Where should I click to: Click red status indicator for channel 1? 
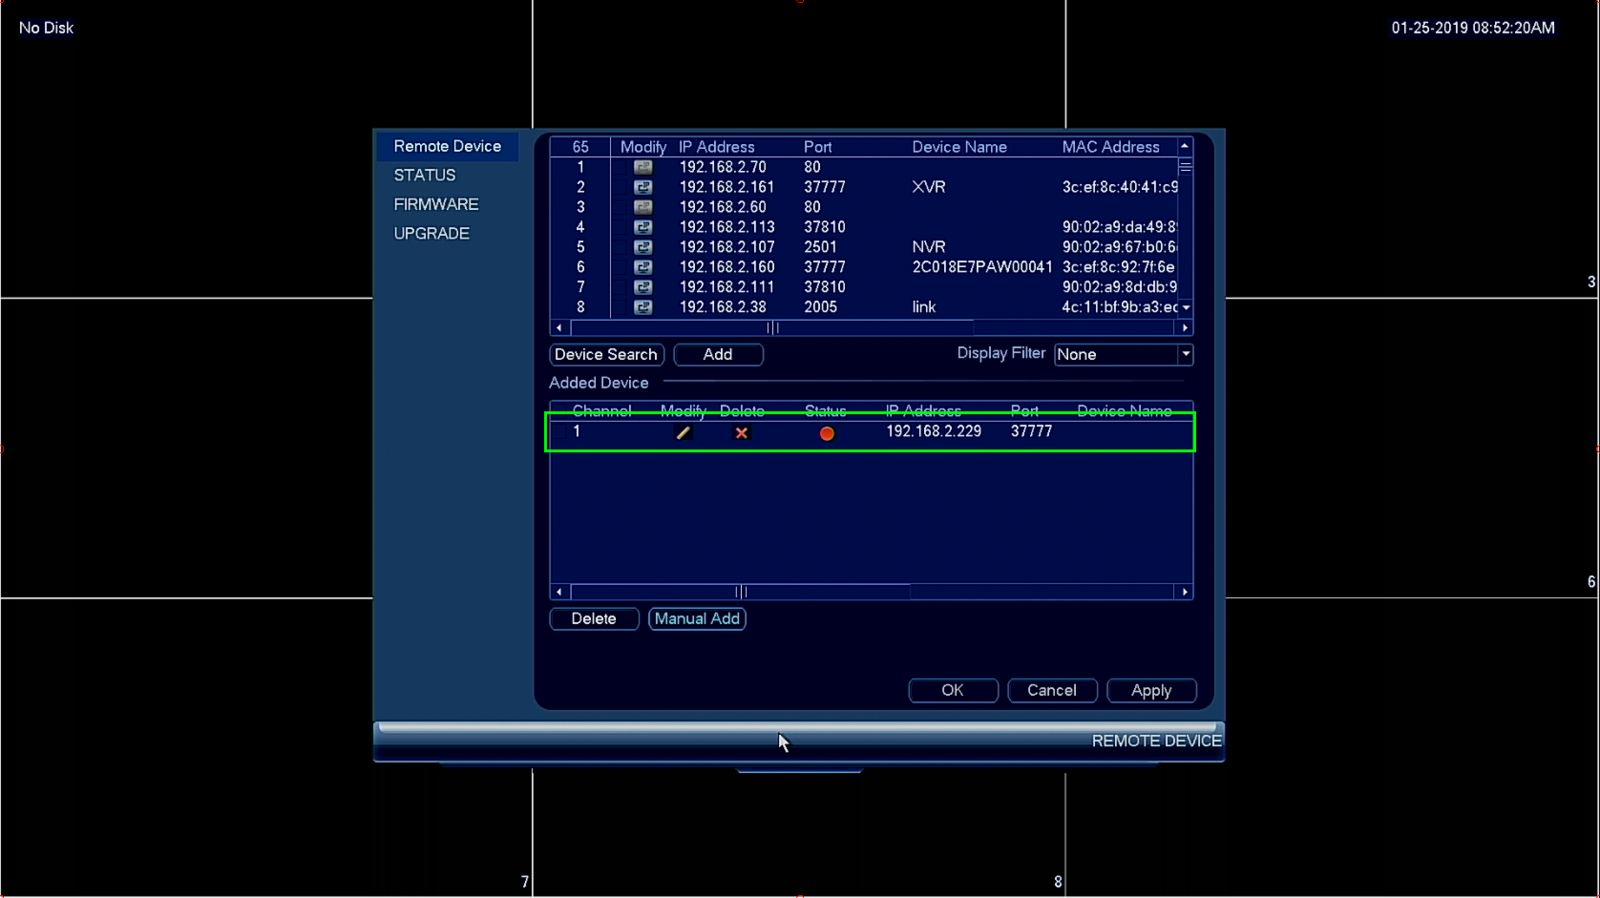[x=827, y=433]
